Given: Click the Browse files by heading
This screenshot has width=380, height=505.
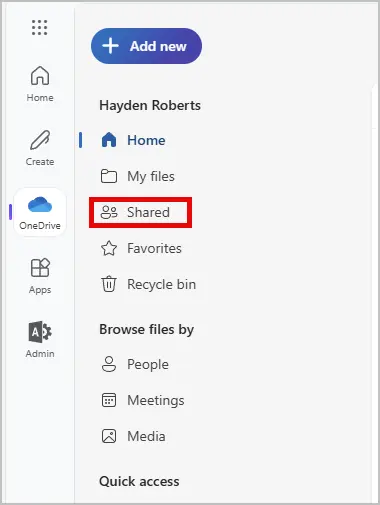Looking at the screenshot, I should (x=147, y=330).
